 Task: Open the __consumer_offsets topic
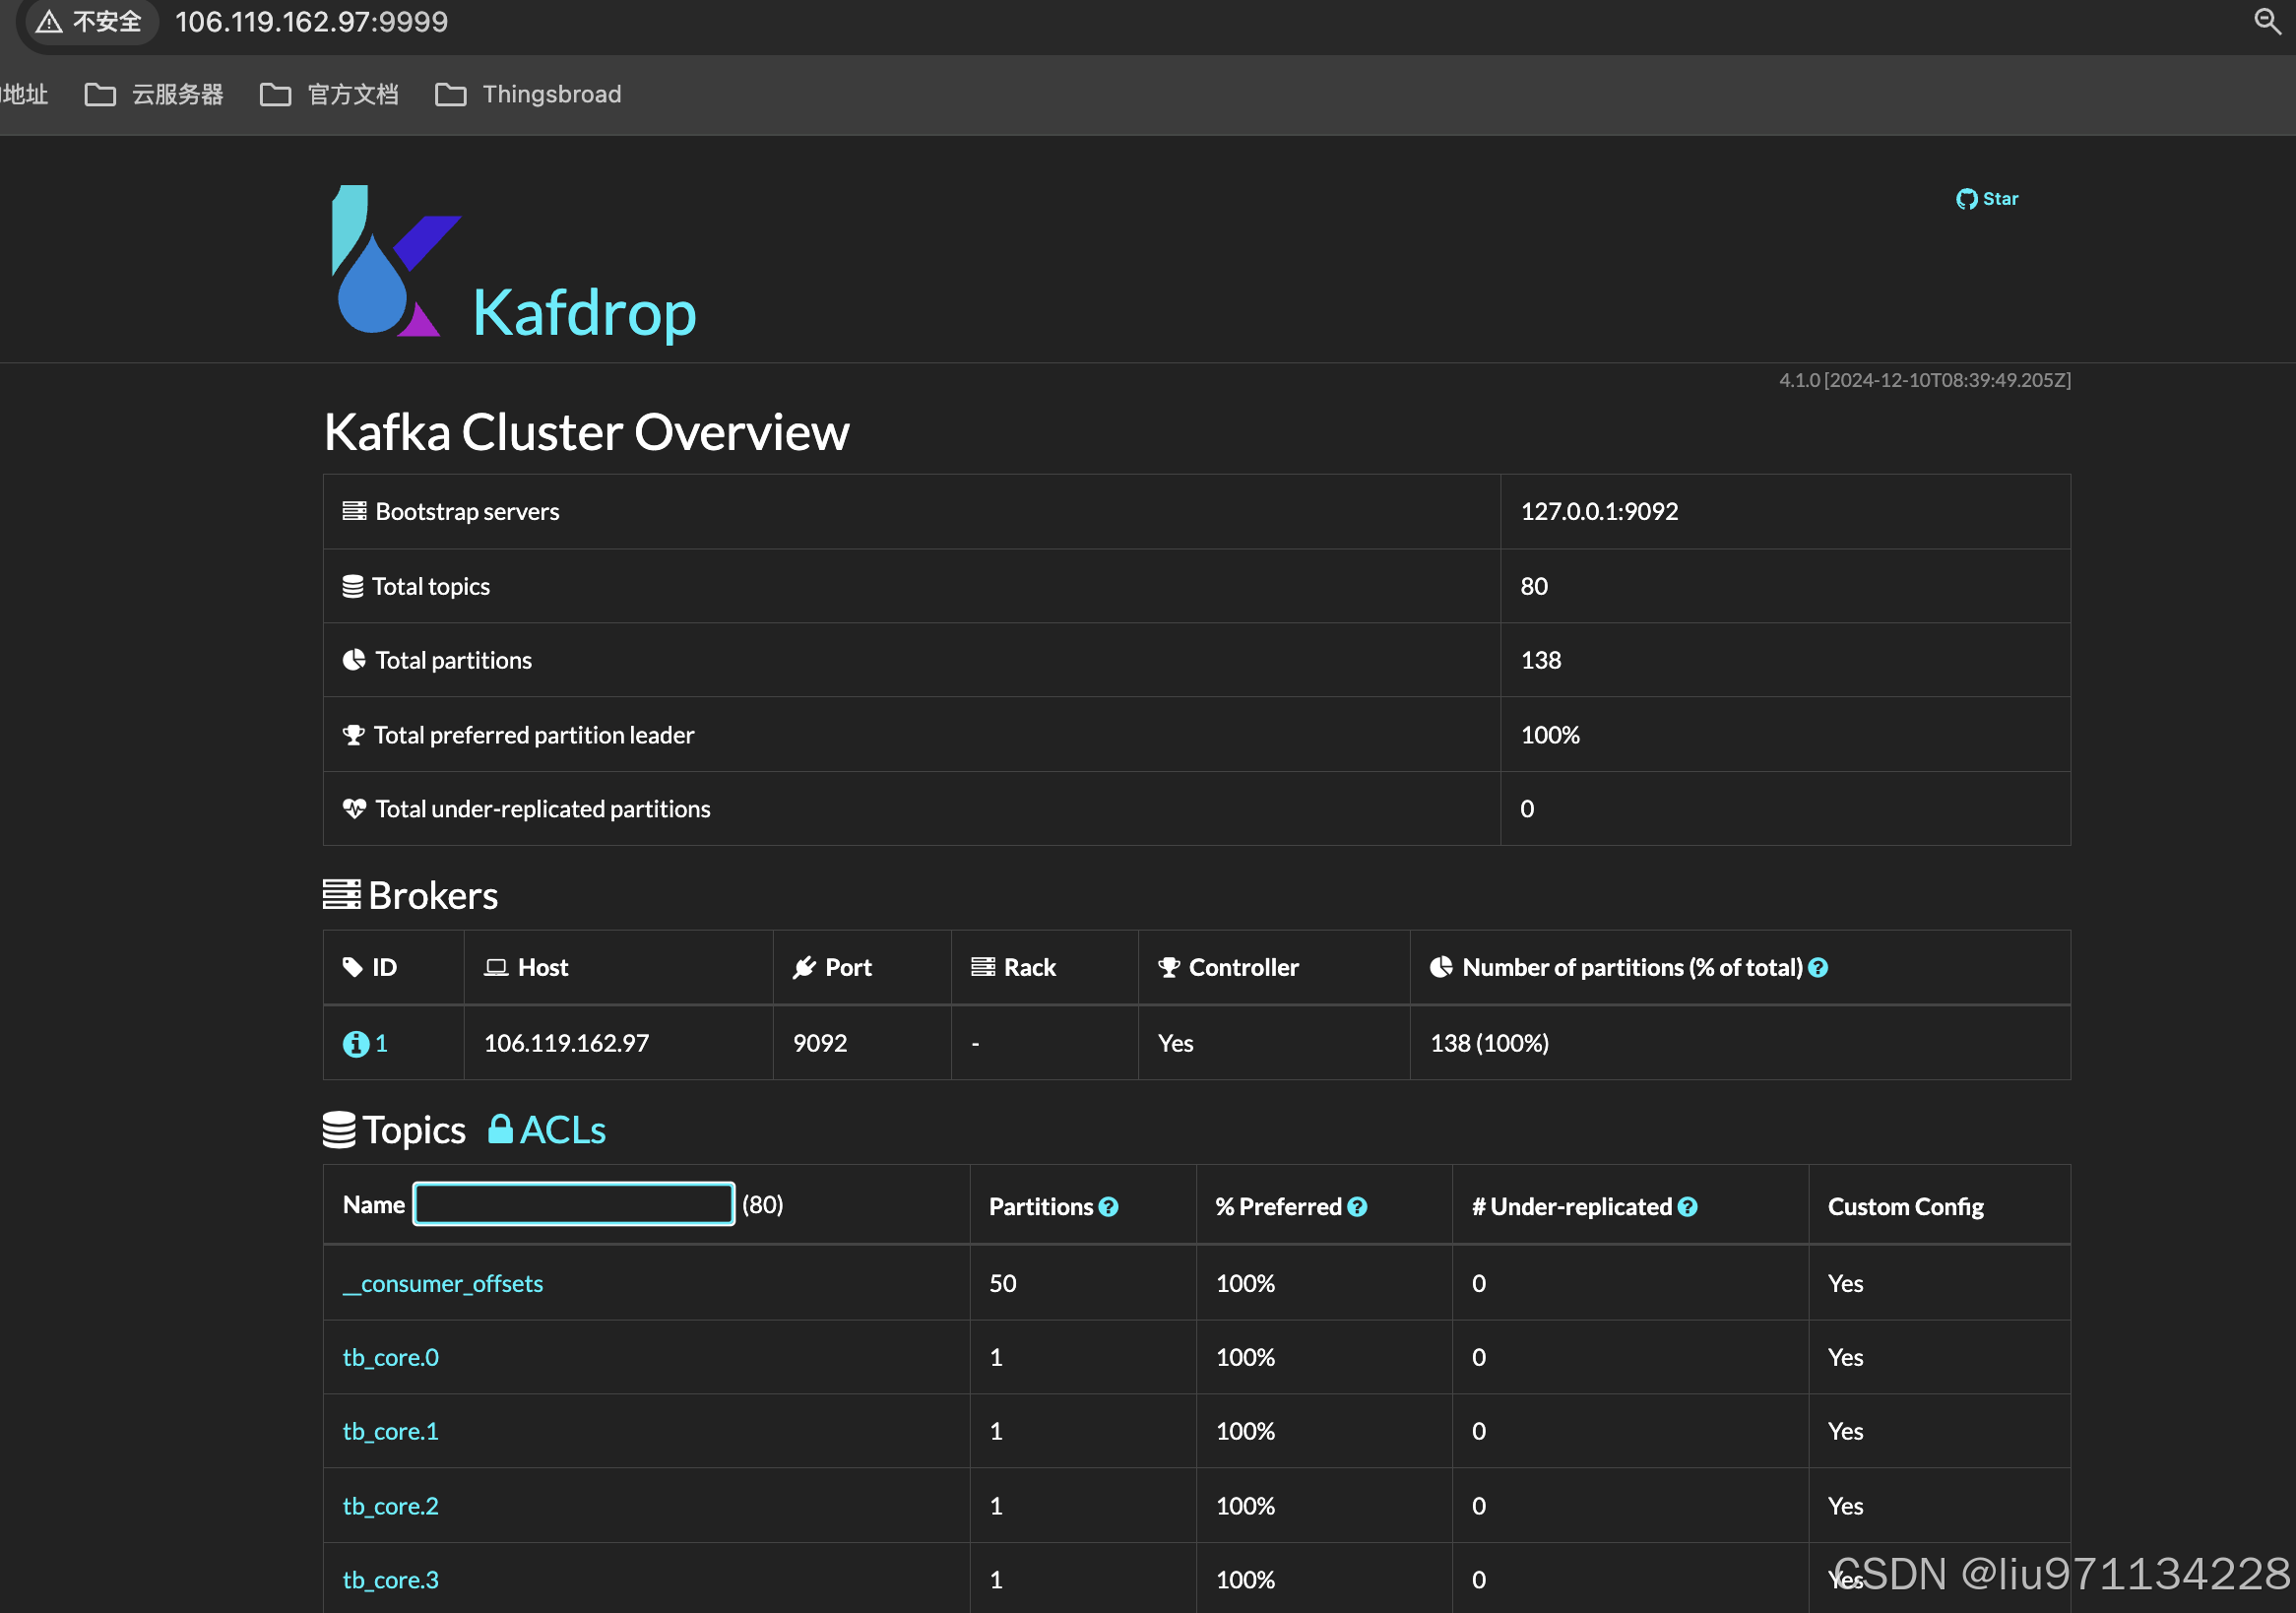click(443, 1284)
